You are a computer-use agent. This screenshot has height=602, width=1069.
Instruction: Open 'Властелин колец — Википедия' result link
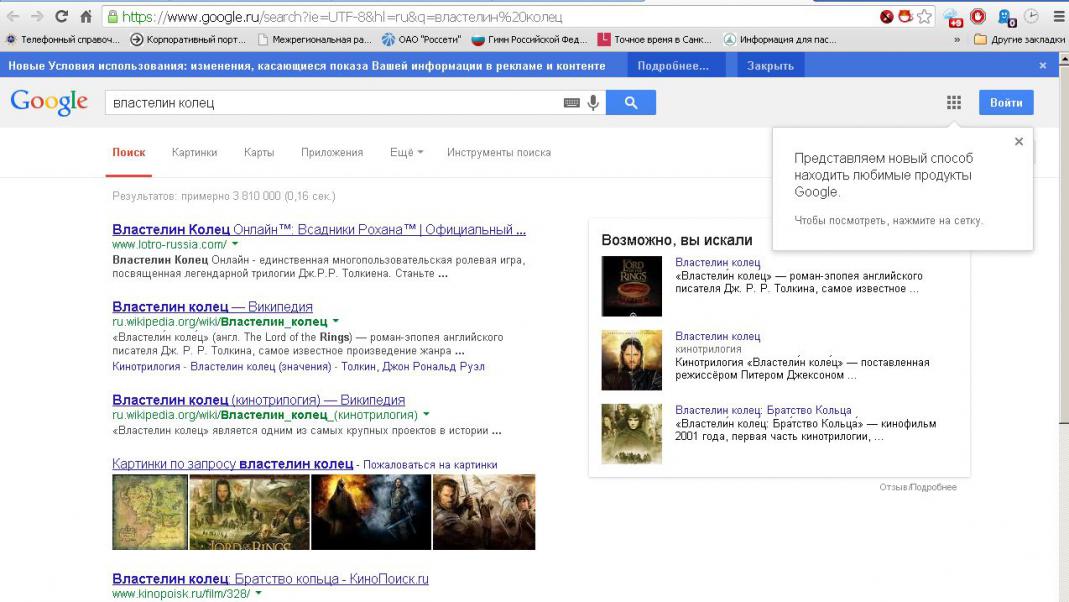[x=212, y=307]
